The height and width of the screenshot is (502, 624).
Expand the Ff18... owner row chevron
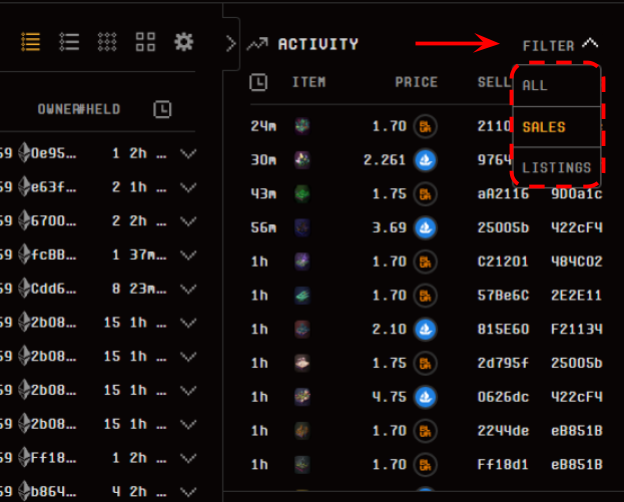point(188,458)
